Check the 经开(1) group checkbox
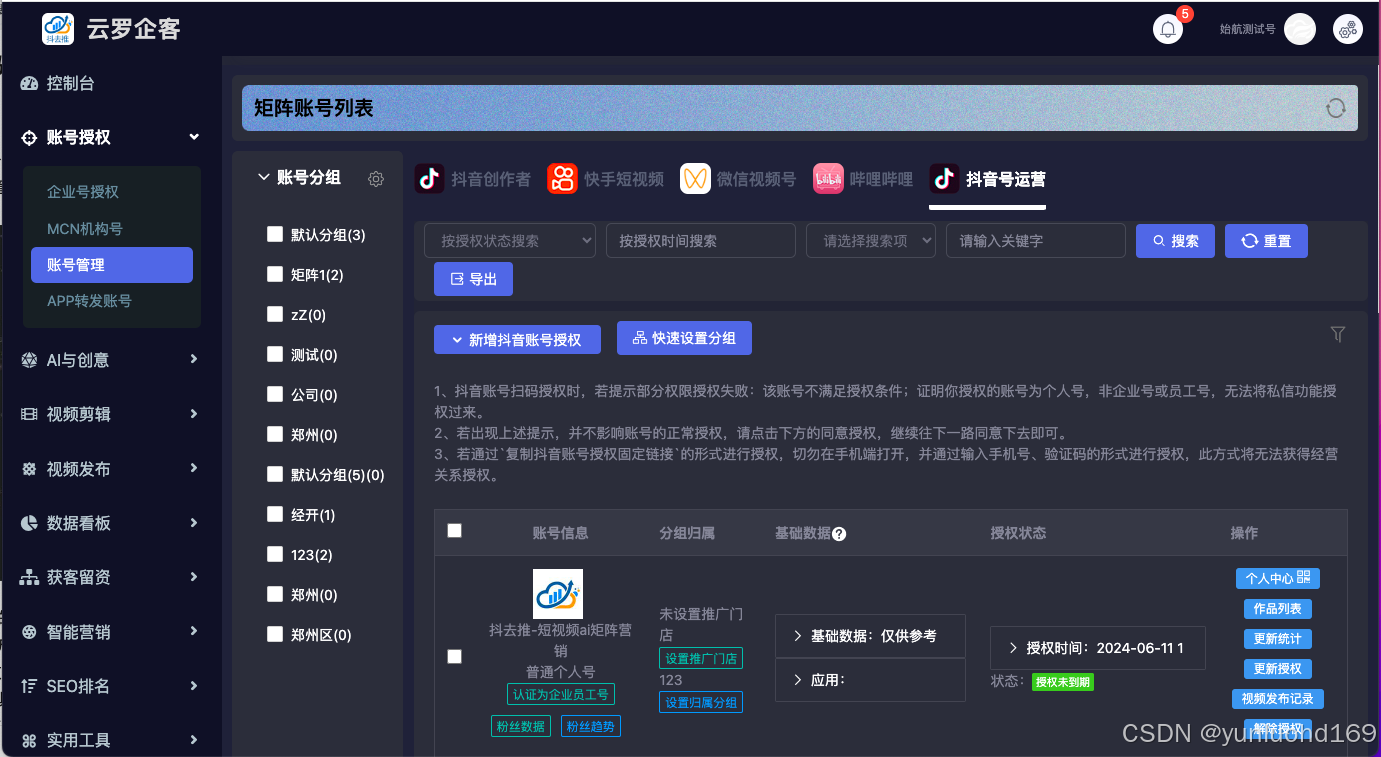 (x=275, y=514)
